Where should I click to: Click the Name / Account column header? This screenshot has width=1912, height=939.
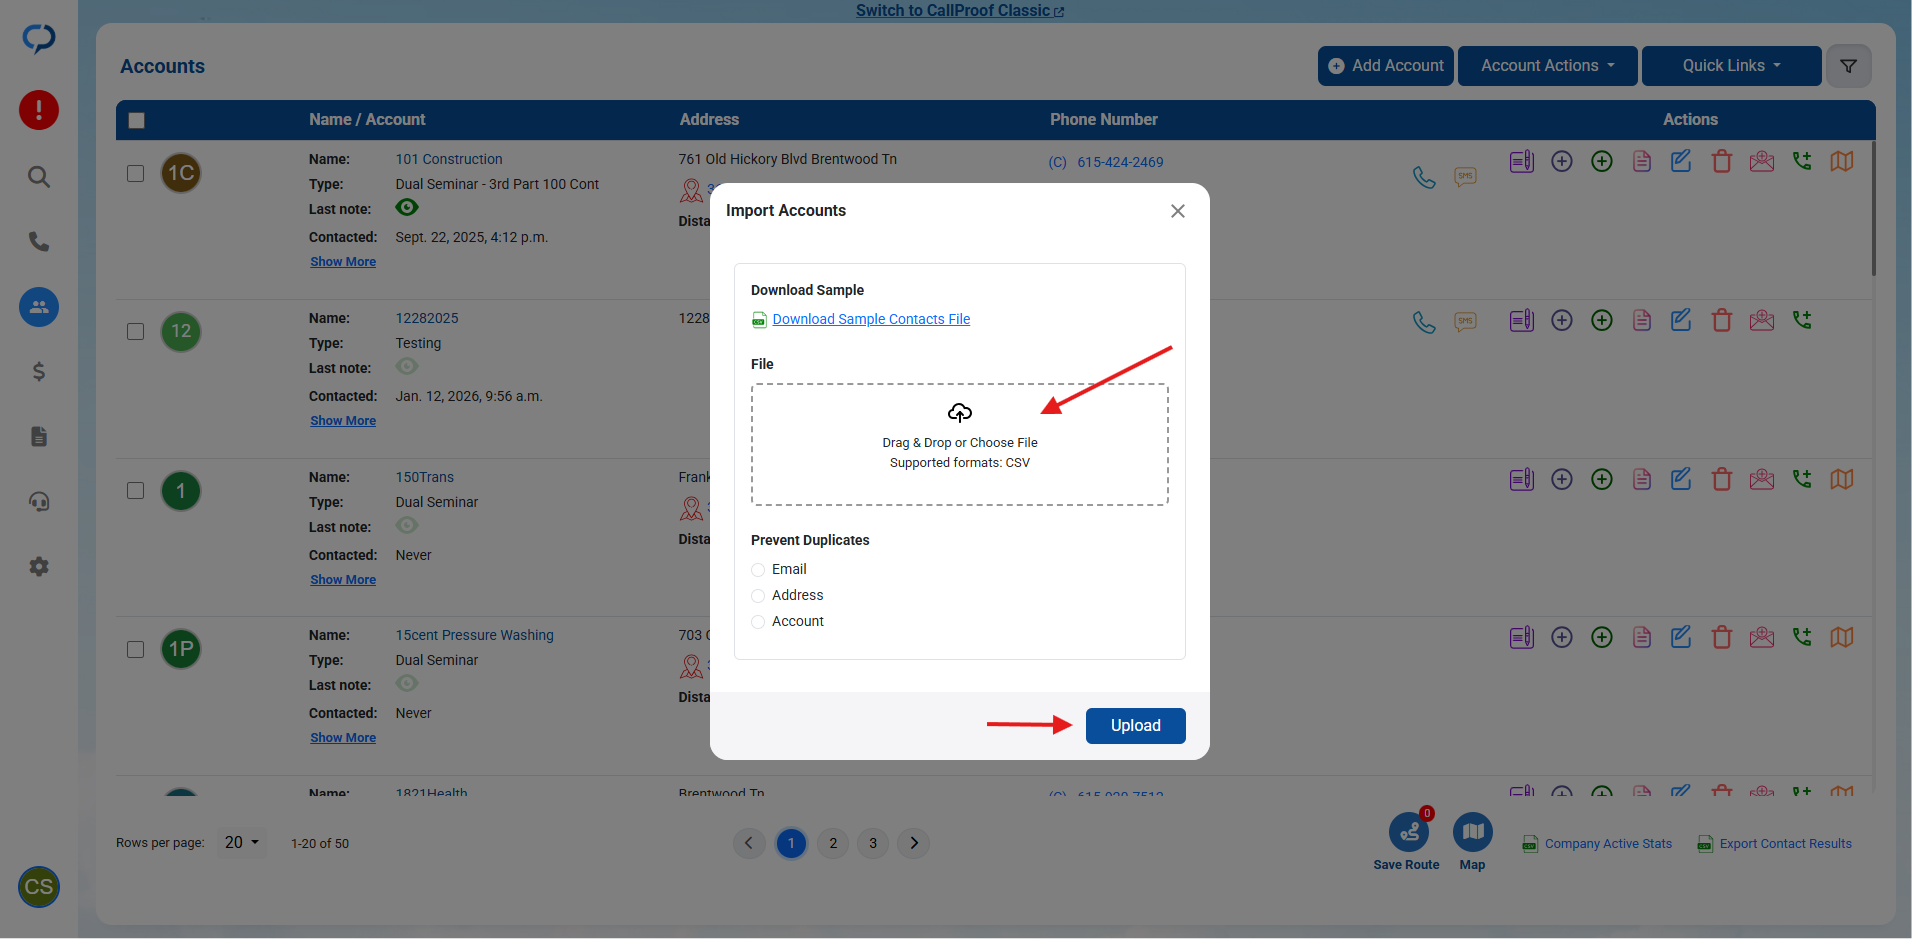point(367,120)
